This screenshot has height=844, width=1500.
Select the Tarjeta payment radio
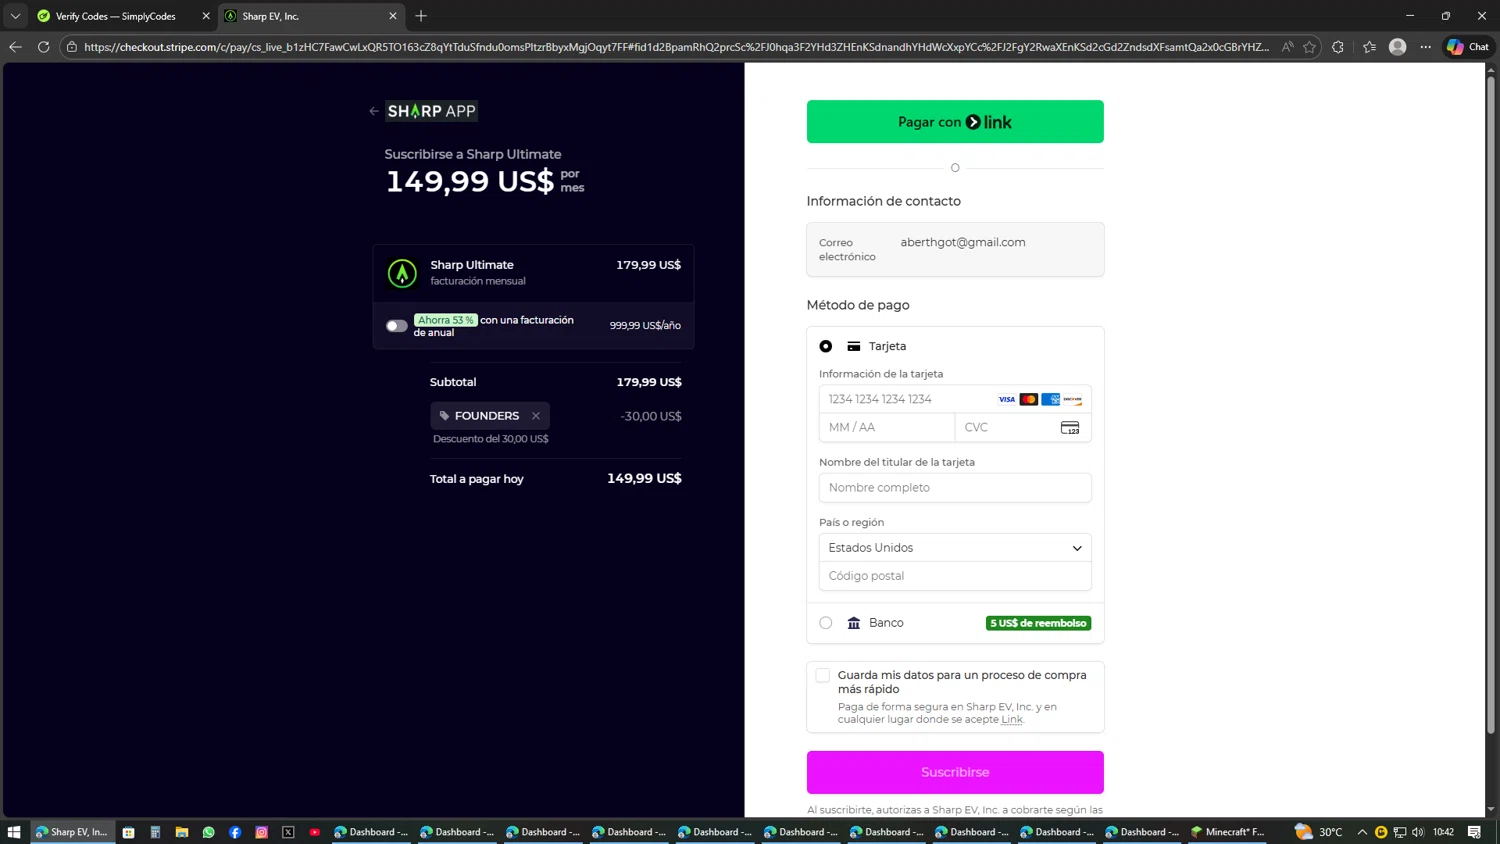tap(826, 346)
